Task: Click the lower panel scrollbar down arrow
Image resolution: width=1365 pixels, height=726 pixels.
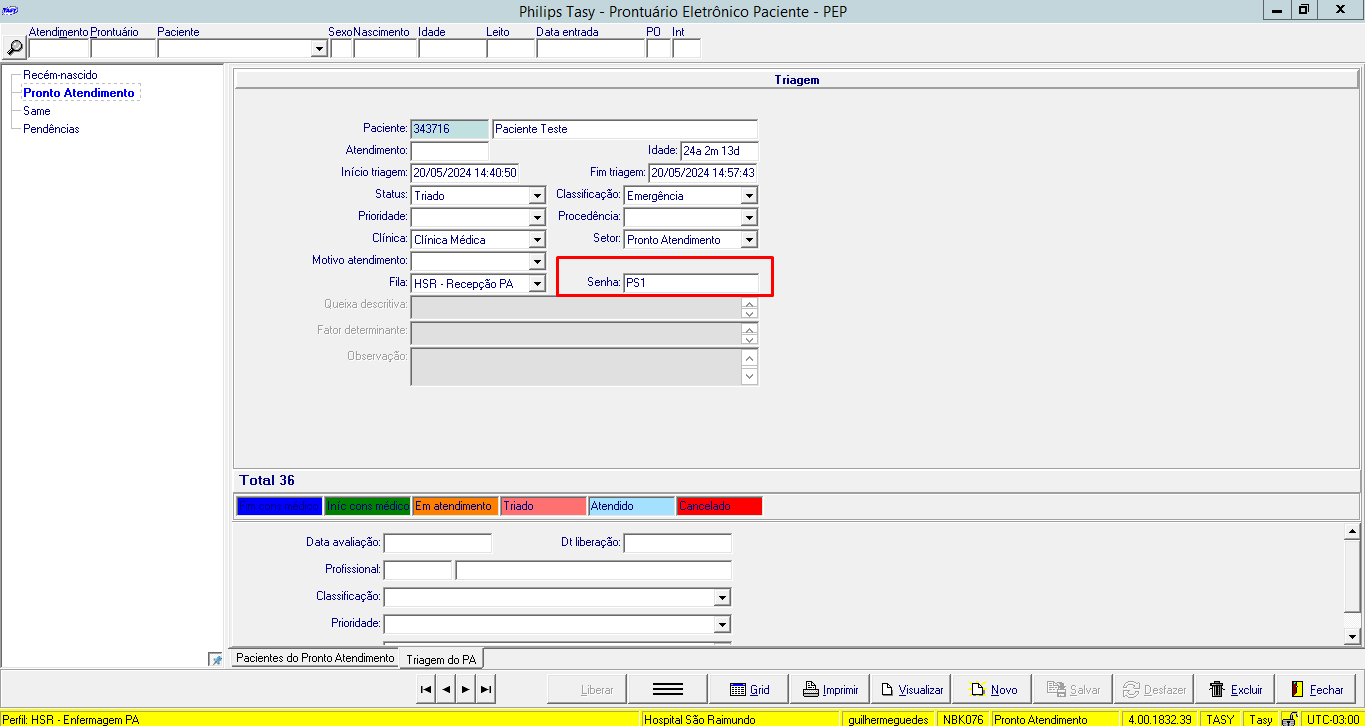Action: [1352, 636]
